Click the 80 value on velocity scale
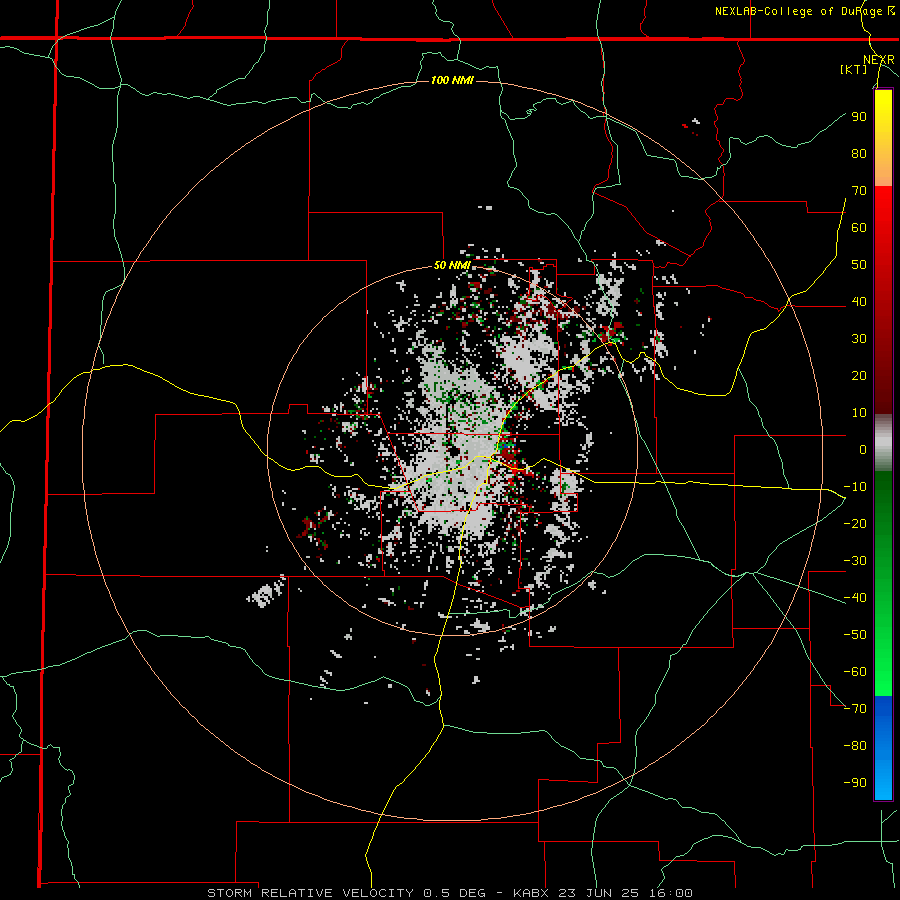The height and width of the screenshot is (900, 900). coord(859,153)
